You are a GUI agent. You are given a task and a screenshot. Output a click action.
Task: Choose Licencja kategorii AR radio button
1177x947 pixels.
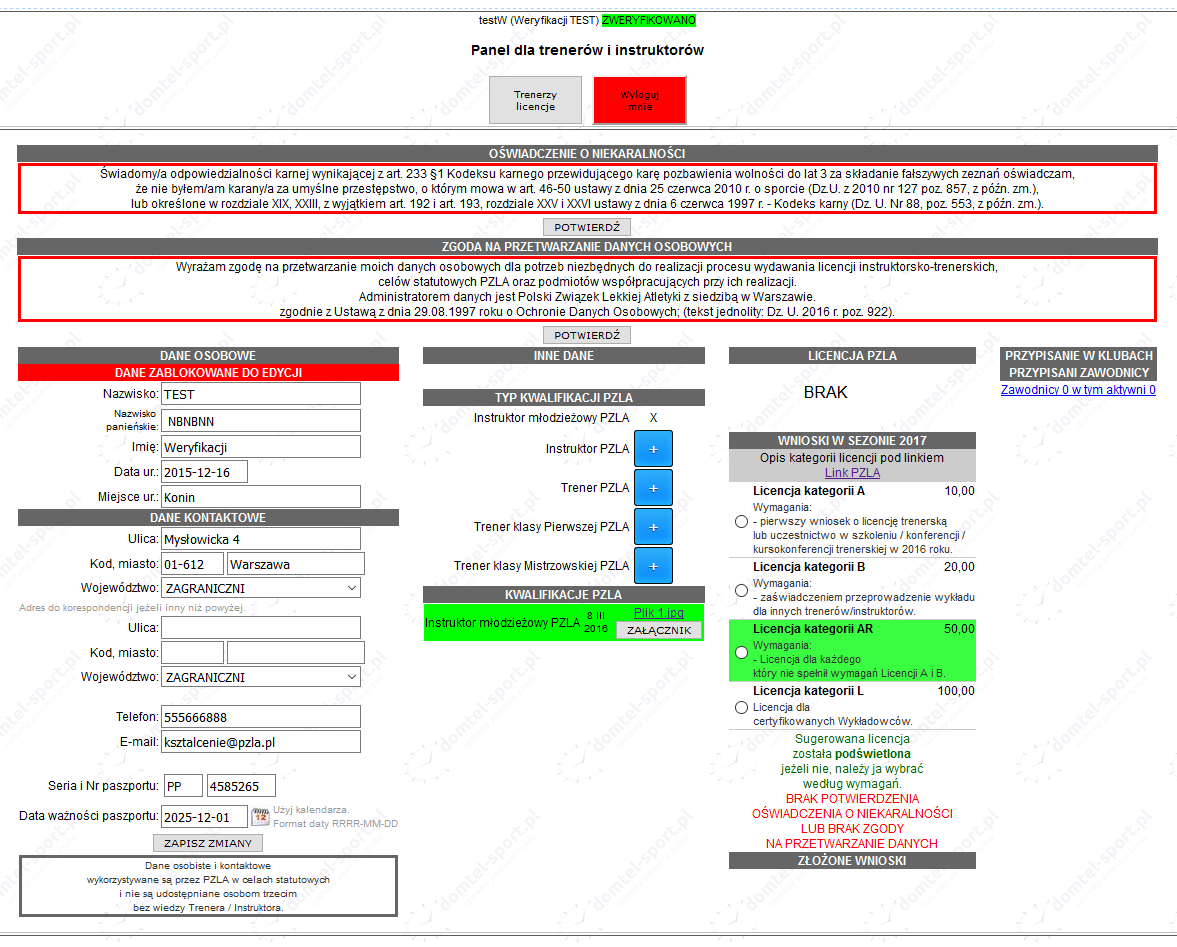(742, 653)
